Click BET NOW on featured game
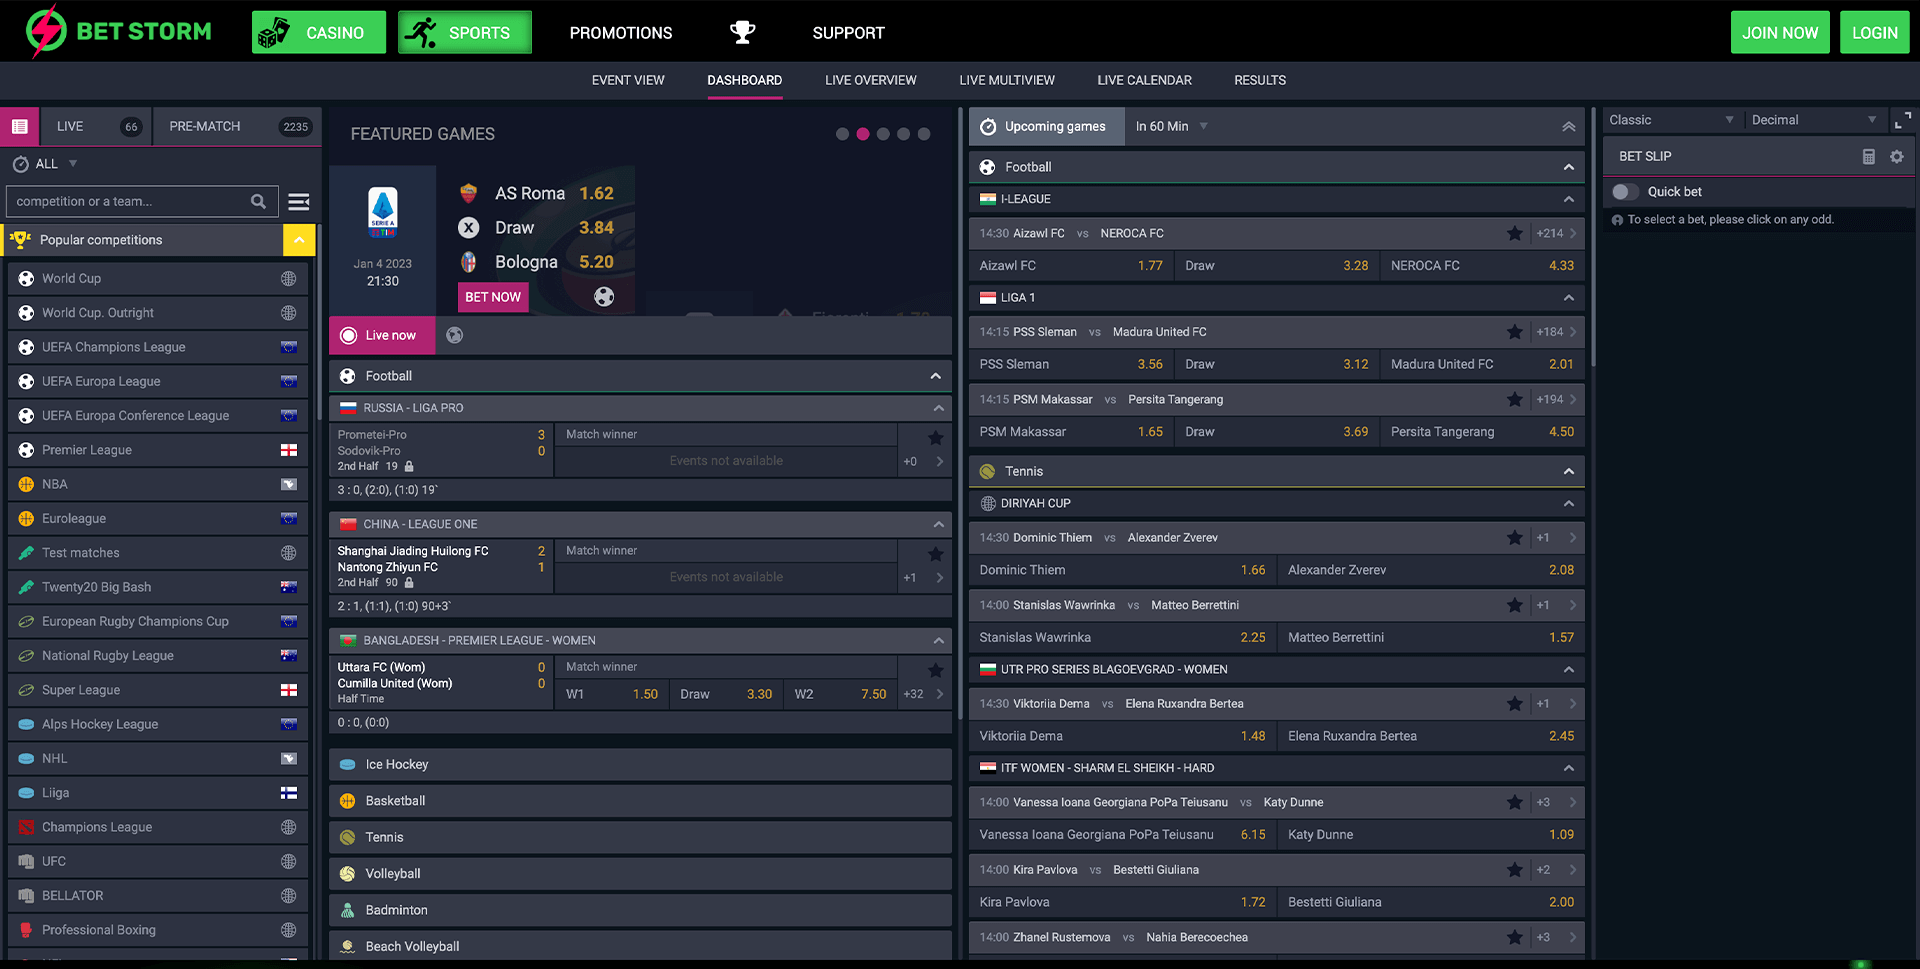Image resolution: width=1920 pixels, height=969 pixels. point(493,297)
